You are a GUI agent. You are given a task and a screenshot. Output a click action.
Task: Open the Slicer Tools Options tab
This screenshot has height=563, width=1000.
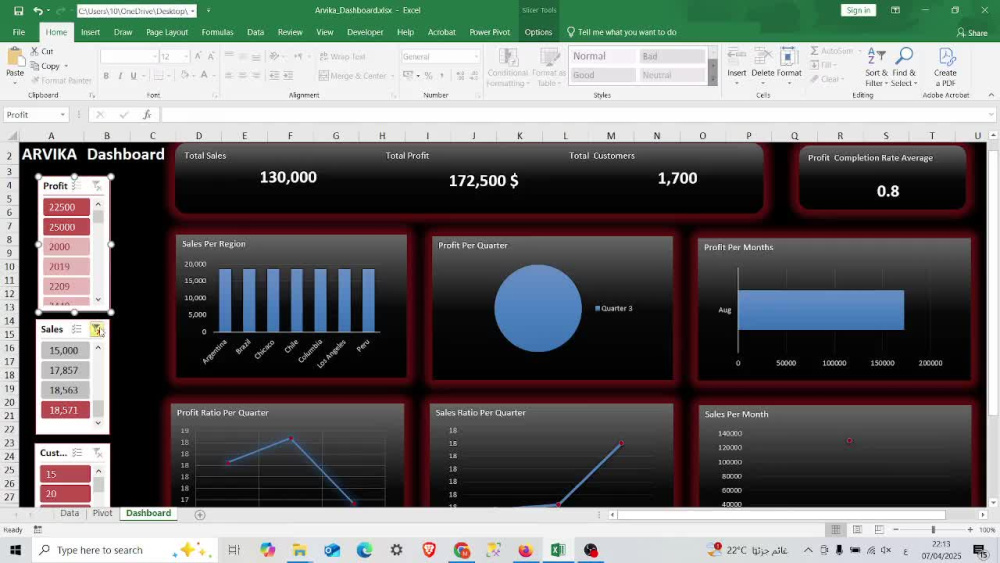pos(538,32)
